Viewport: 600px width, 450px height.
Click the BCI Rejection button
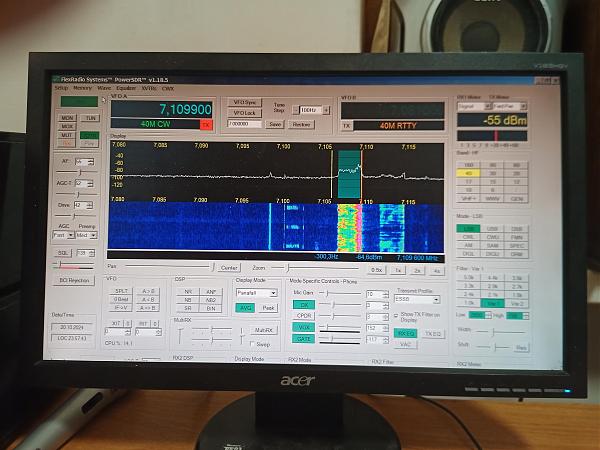[76, 279]
